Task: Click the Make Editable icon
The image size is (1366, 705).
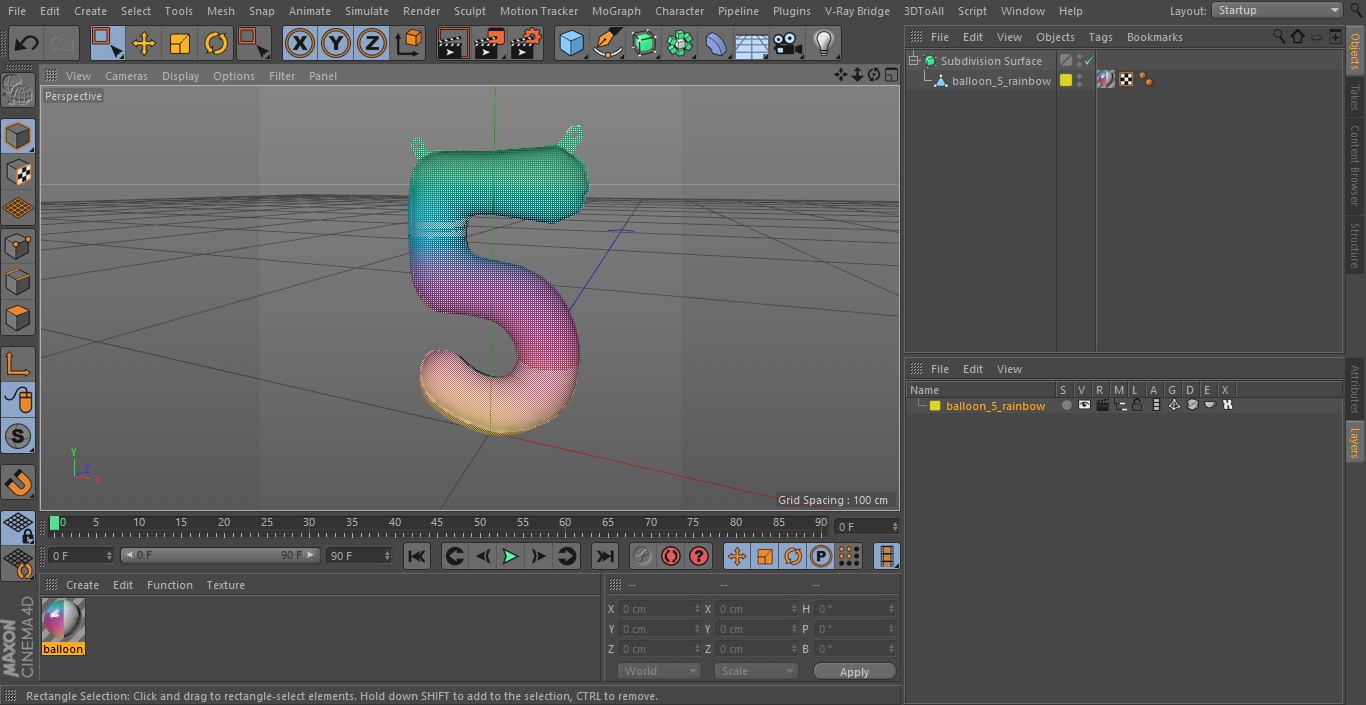Action: click(x=18, y=91)
